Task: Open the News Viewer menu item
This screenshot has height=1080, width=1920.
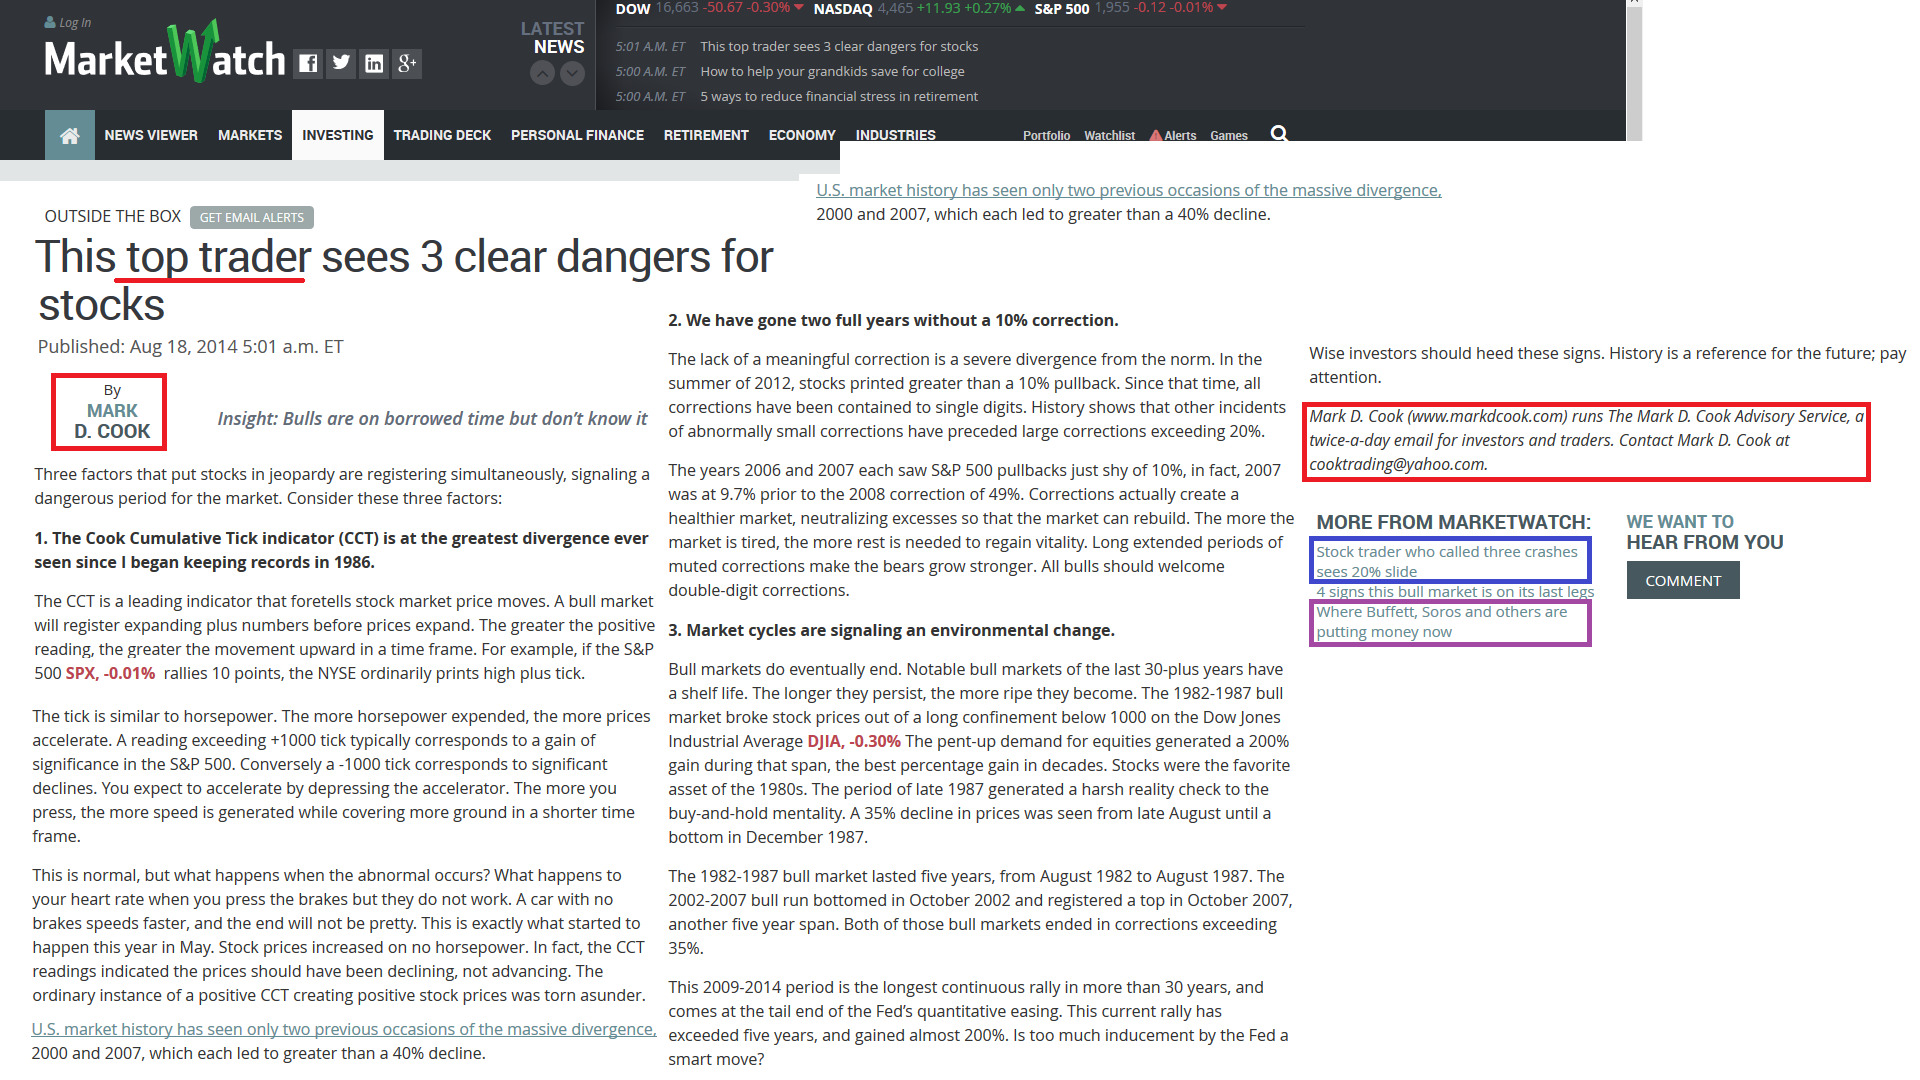Action: click(x=151, y=135)
